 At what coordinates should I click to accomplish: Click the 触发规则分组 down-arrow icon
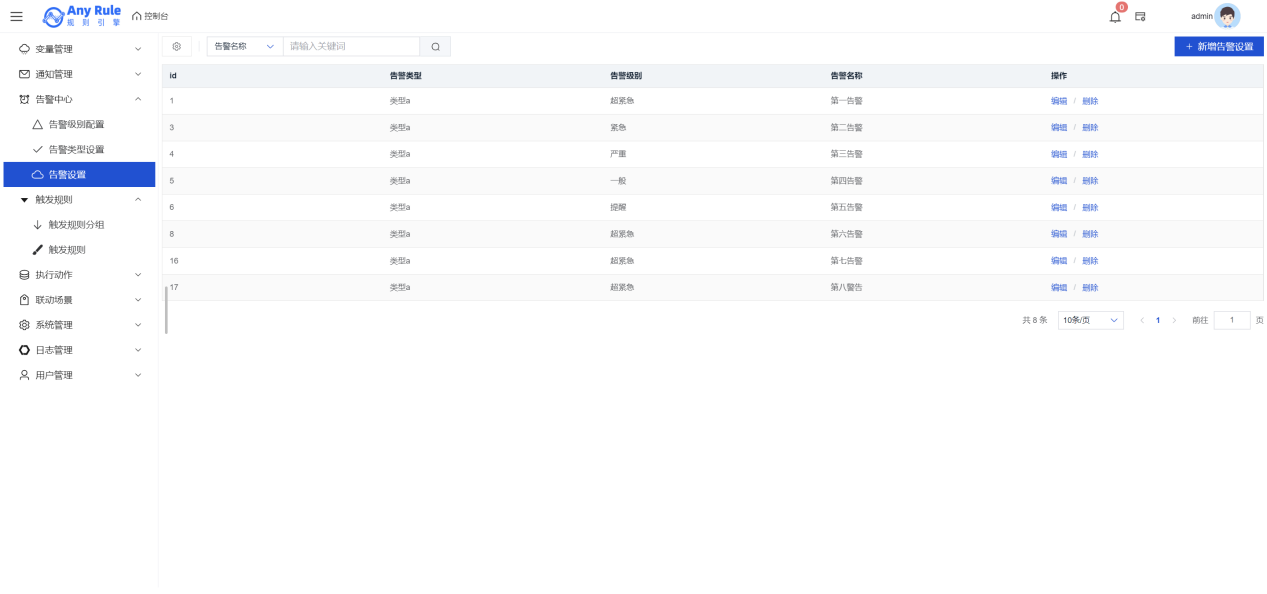tap(38, 224)
